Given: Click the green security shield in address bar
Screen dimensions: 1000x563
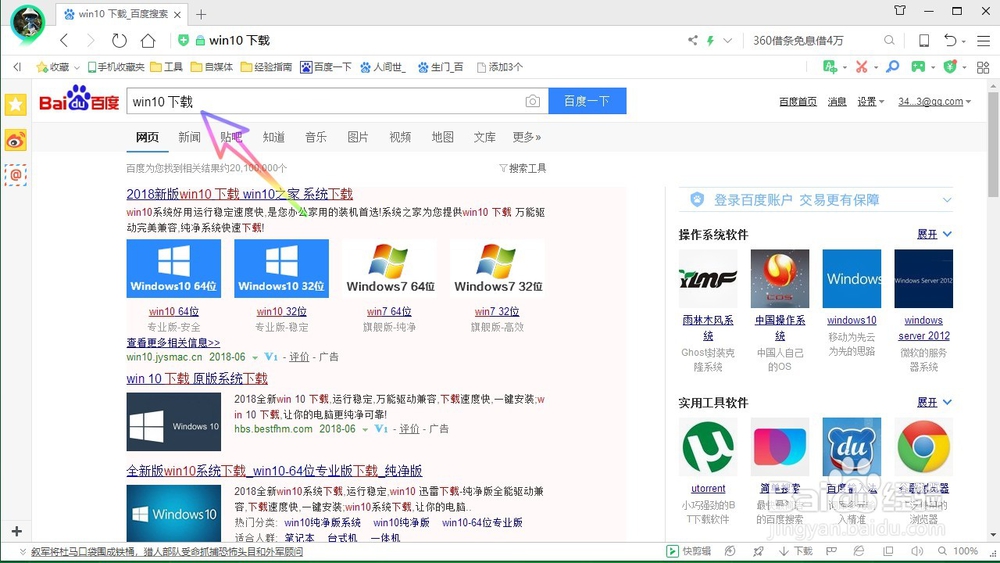Looking at the screenshot, I should pyautogui.click(x=184, y=40).
